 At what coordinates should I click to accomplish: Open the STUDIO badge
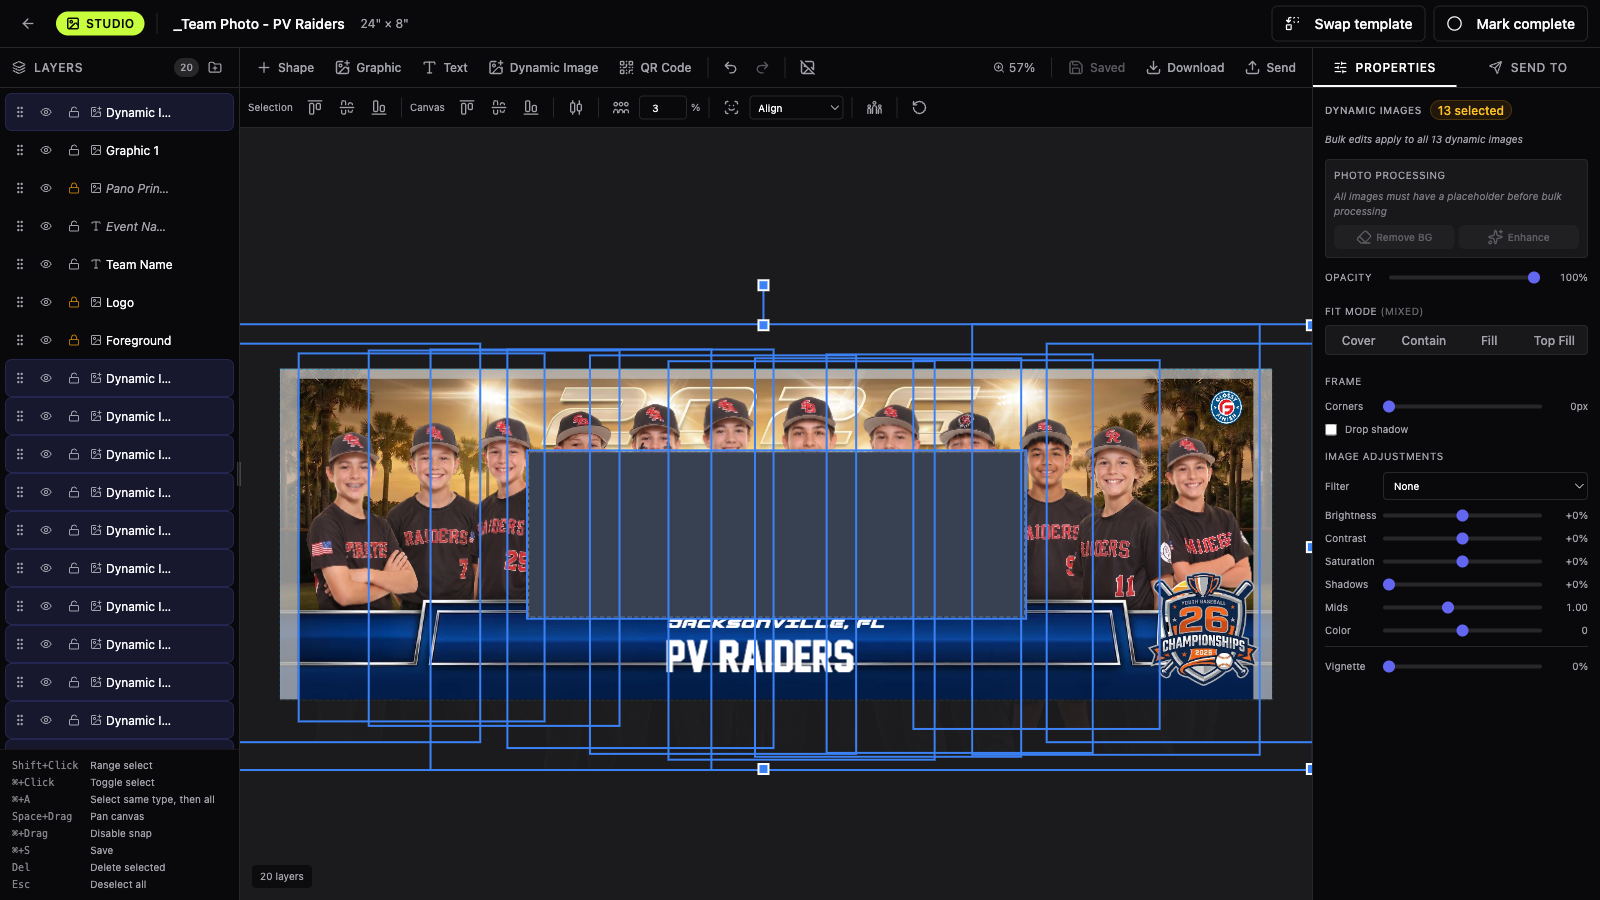(x=100, y=23)
